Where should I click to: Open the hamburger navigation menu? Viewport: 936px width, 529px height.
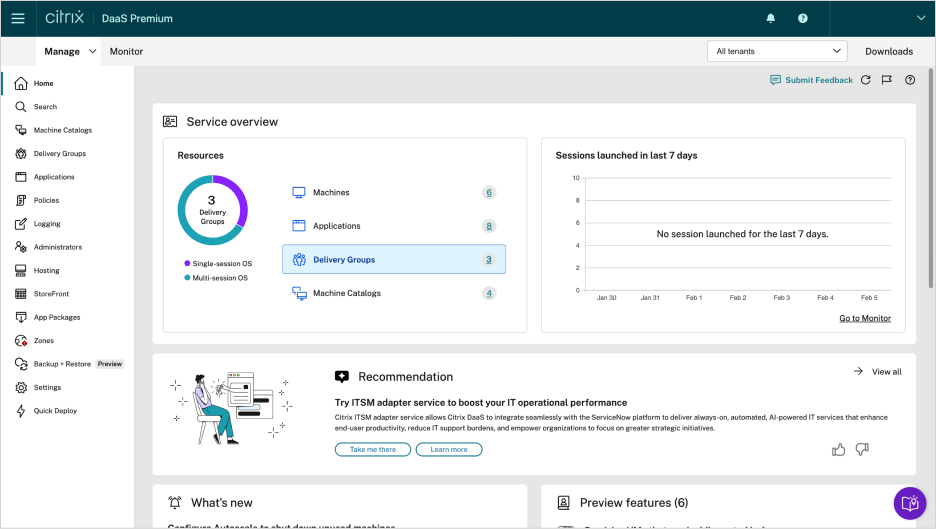coord(17,18)
